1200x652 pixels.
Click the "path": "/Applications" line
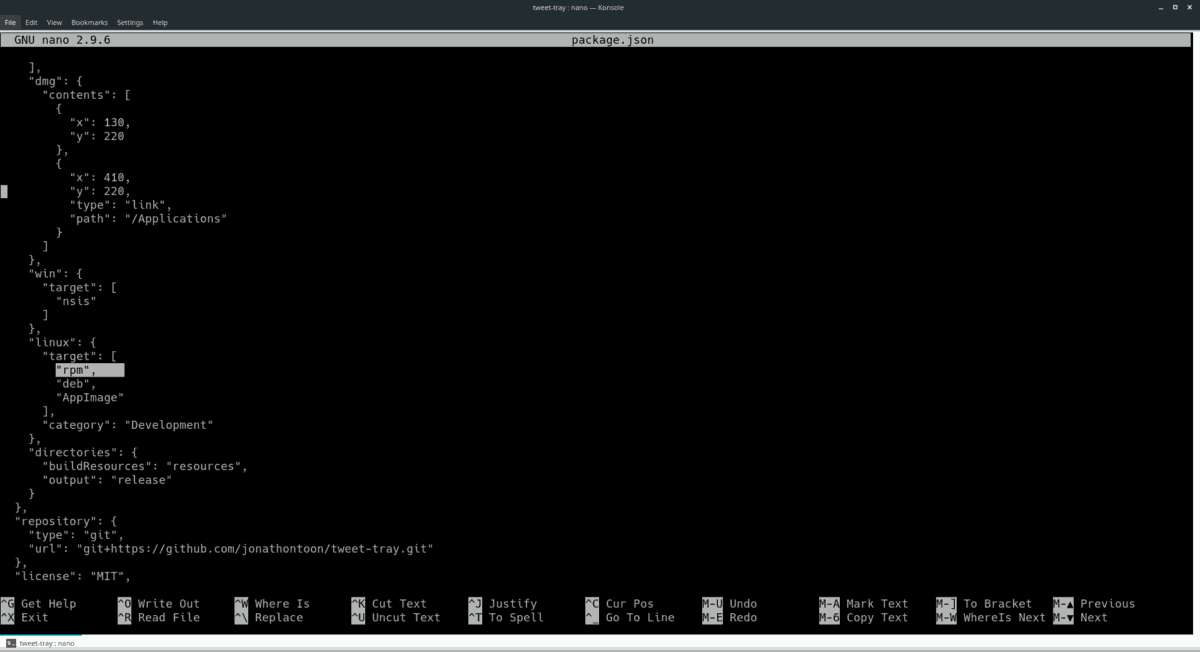coord(149,219)
